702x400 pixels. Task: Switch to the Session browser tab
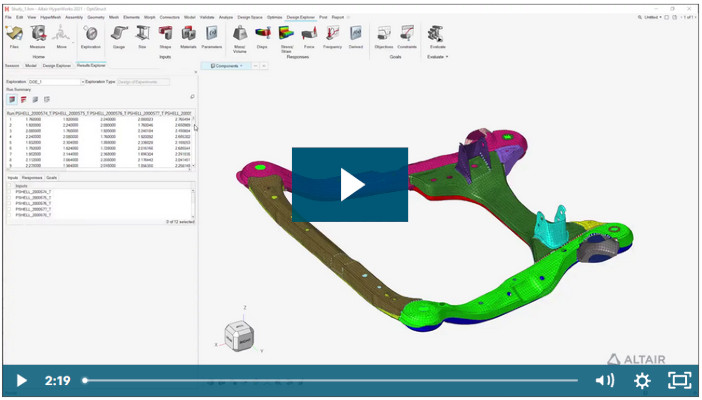tap(12, 65)
